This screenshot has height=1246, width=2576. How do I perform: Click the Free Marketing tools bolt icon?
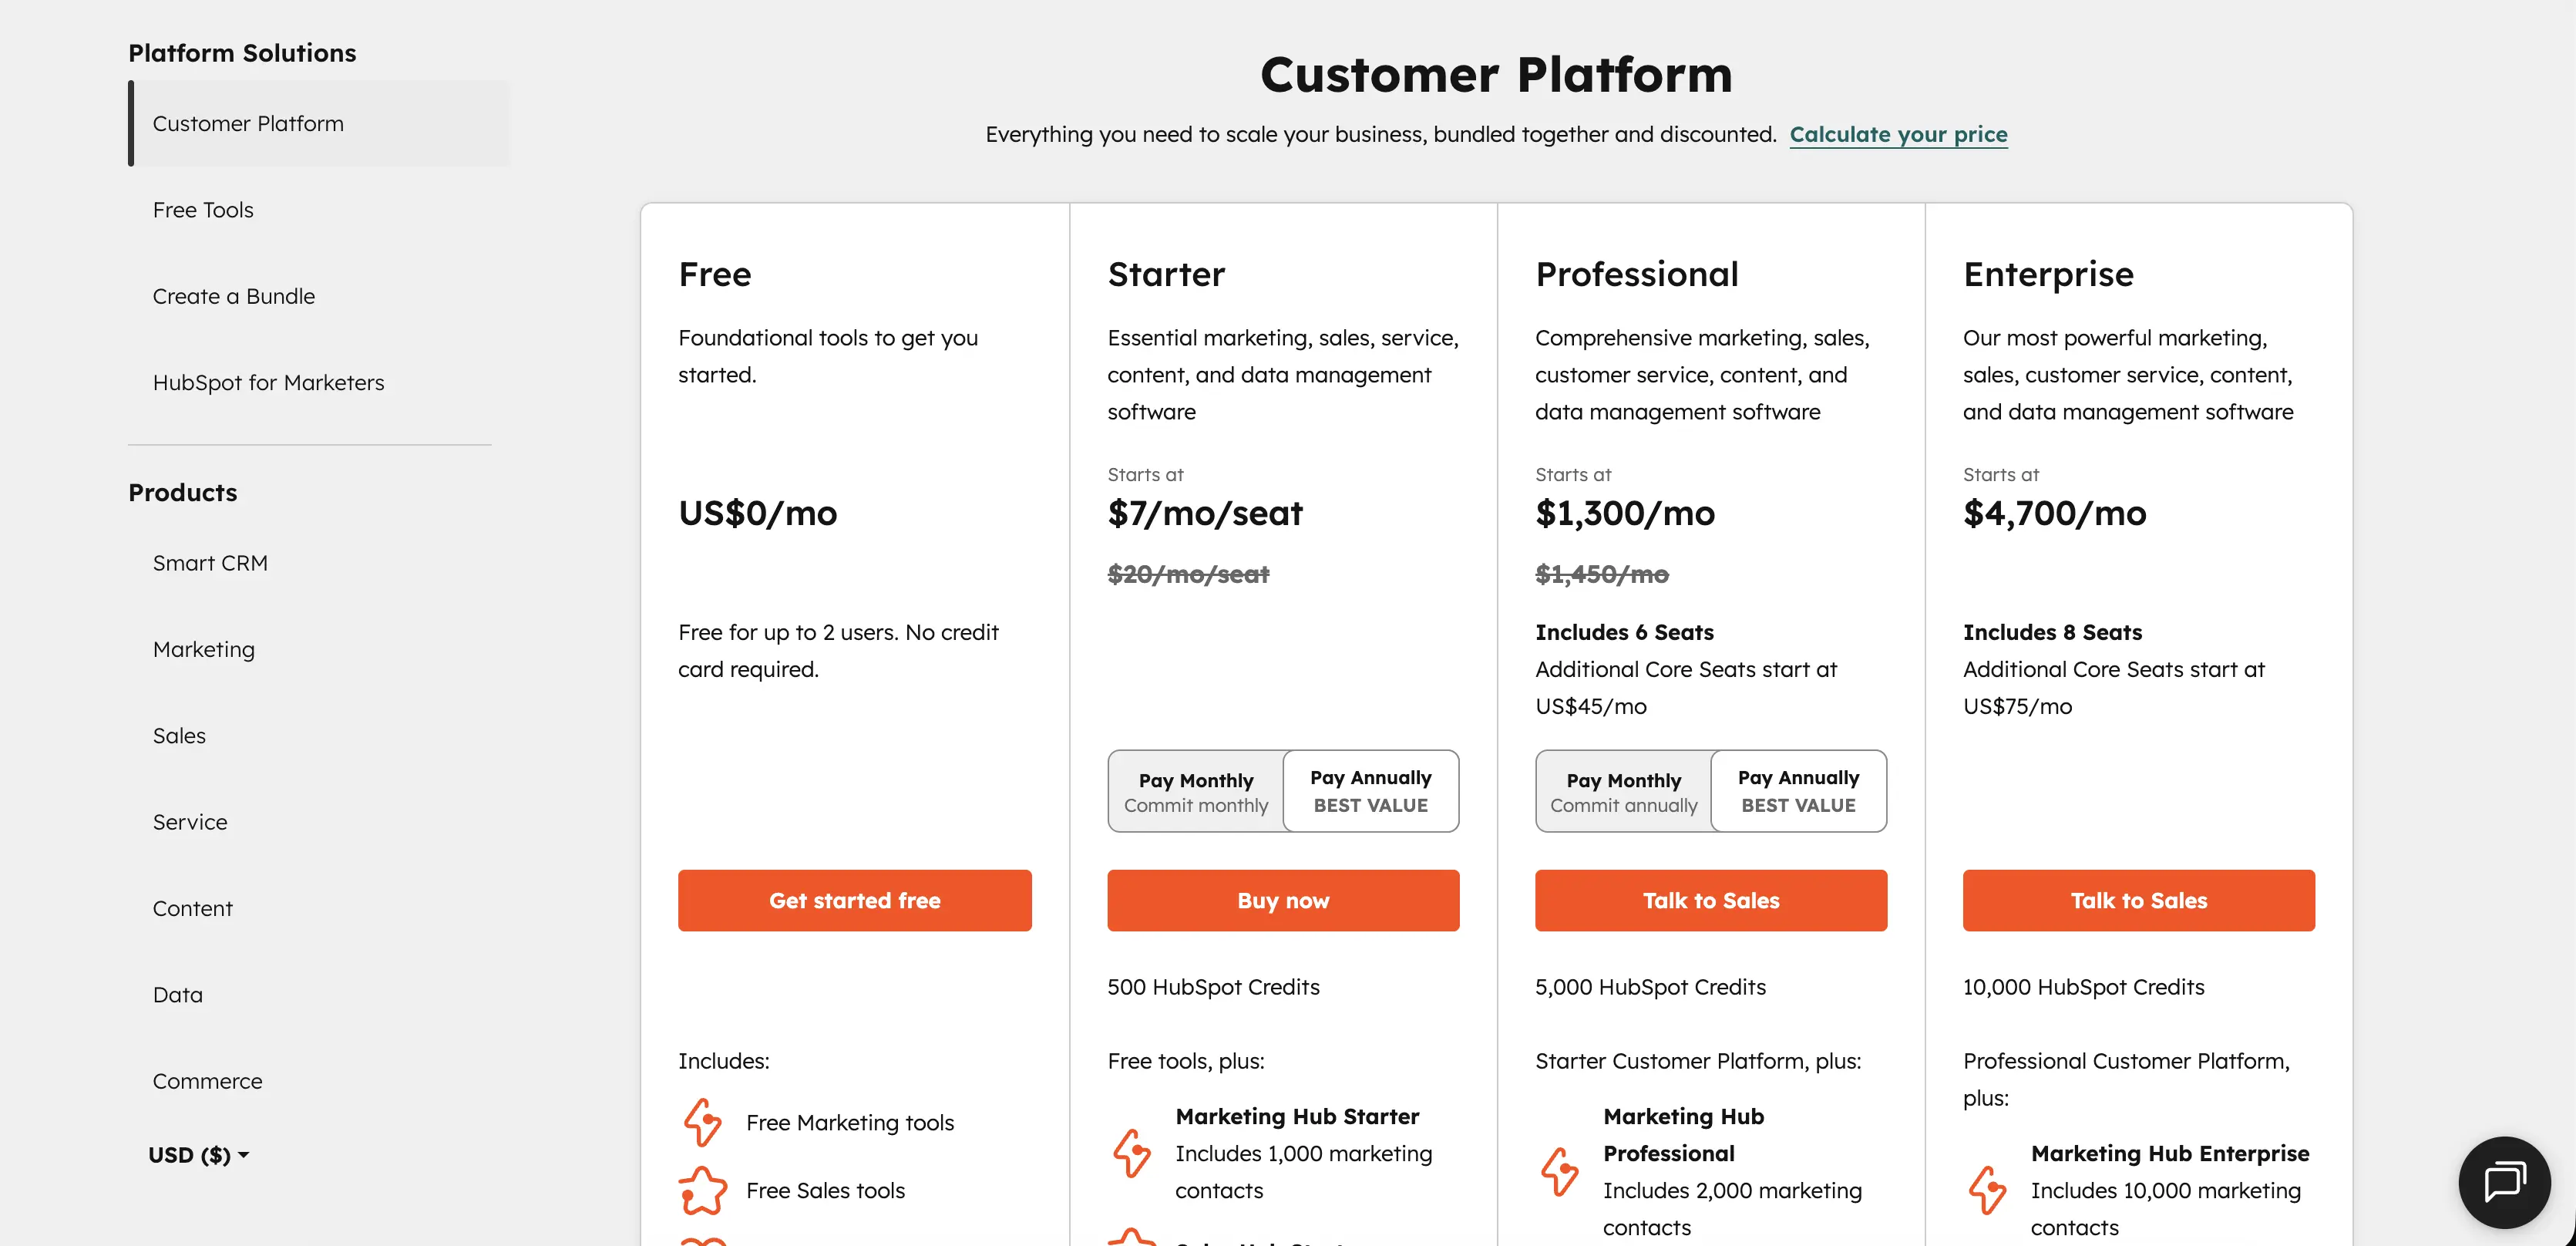[x=702, y=1122]
